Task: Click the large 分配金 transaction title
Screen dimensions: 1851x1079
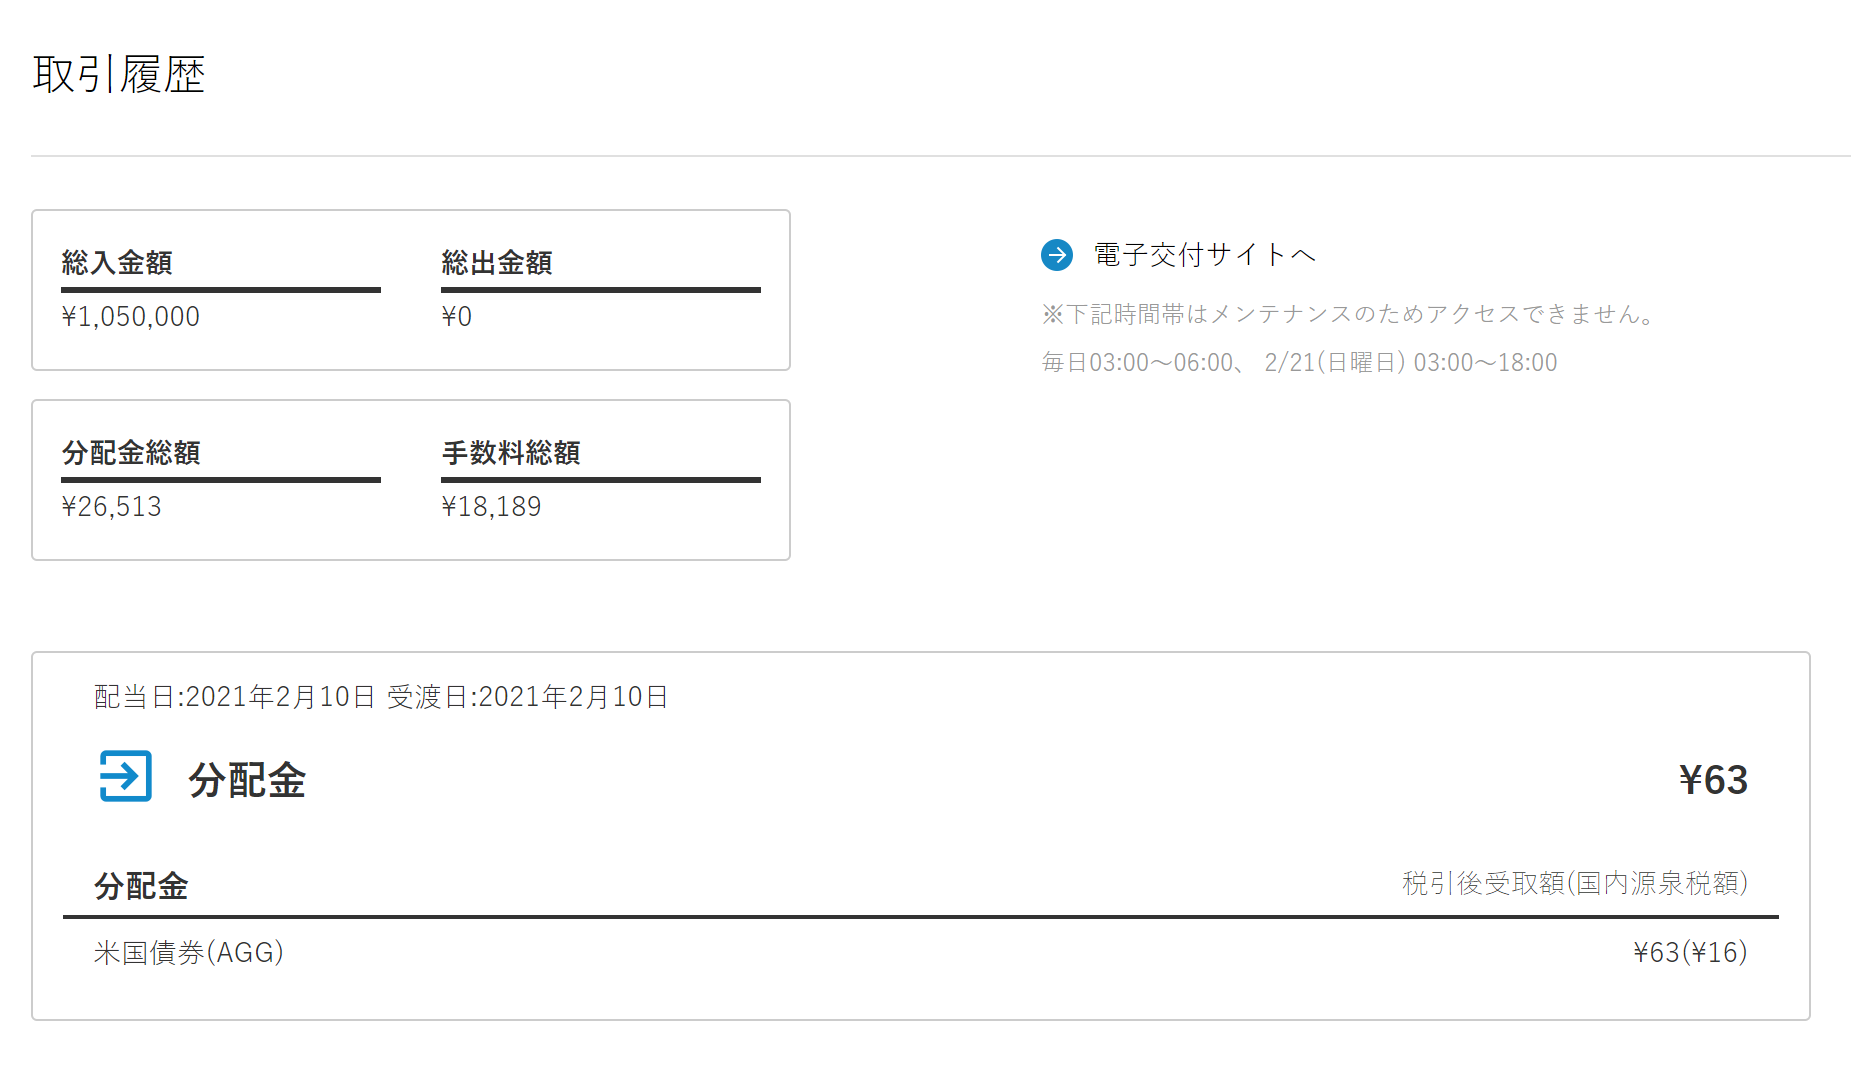Action: tap(247, 780)
